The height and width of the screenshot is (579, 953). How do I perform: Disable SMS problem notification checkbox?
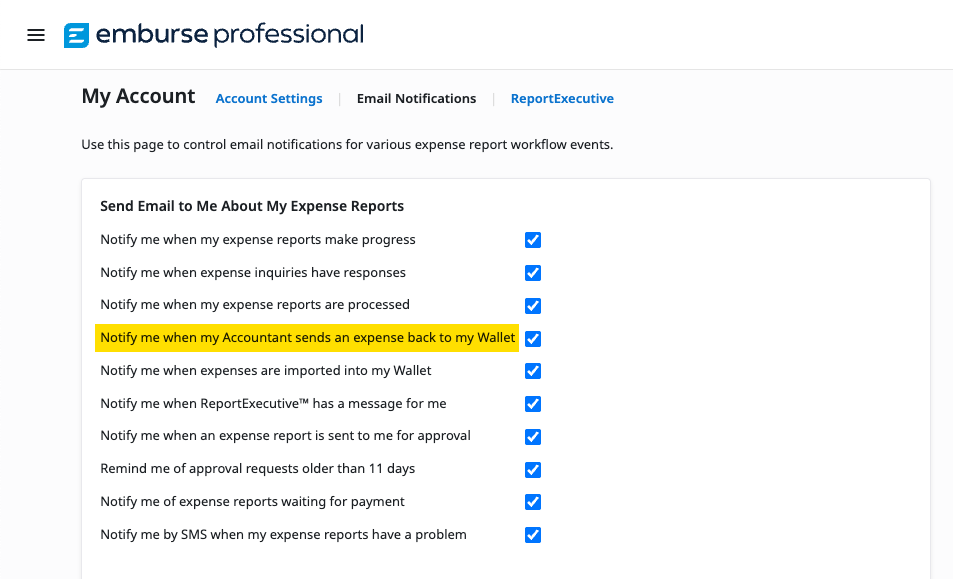(533, 535)
